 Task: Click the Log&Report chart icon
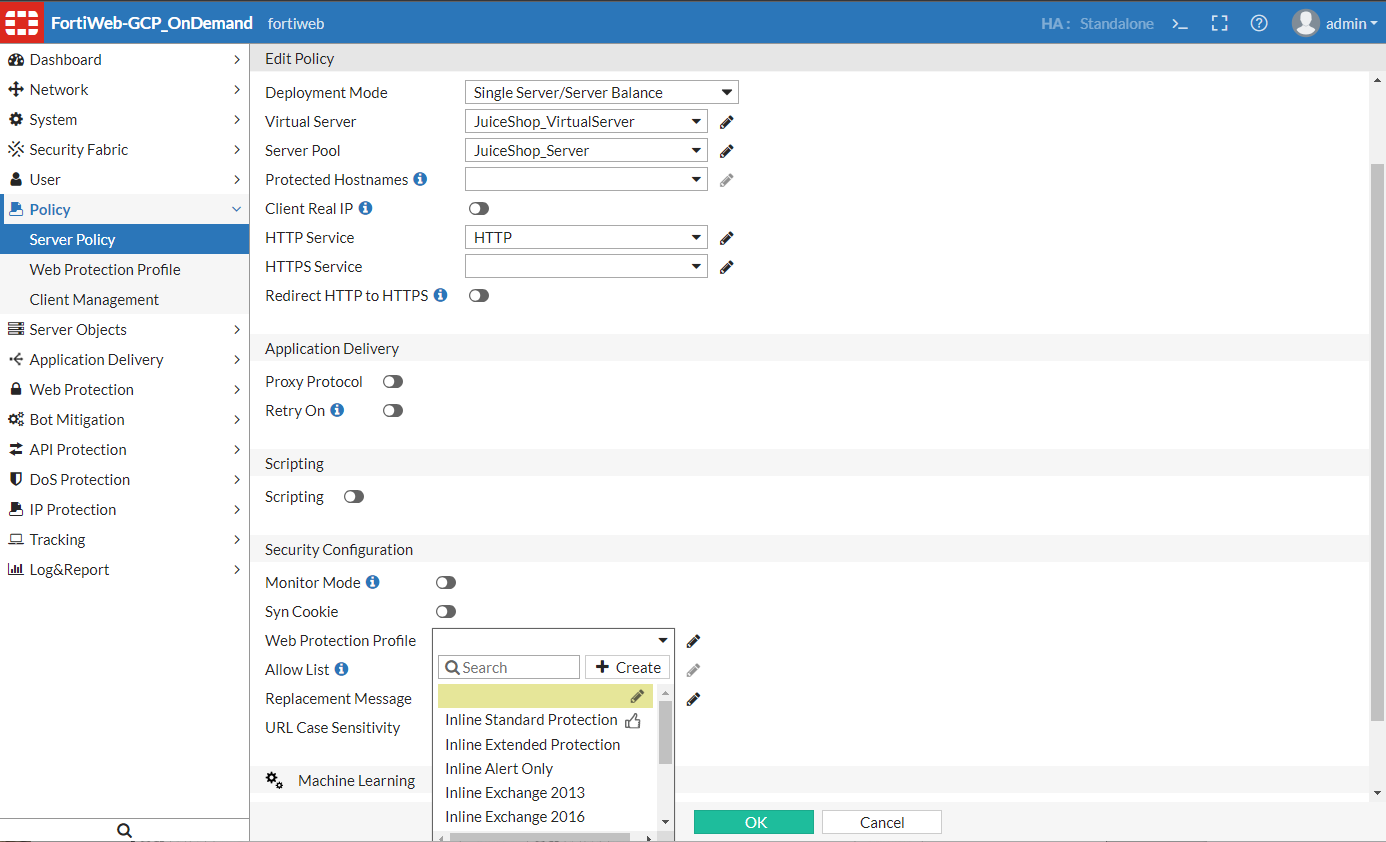(x=16, y=570)
